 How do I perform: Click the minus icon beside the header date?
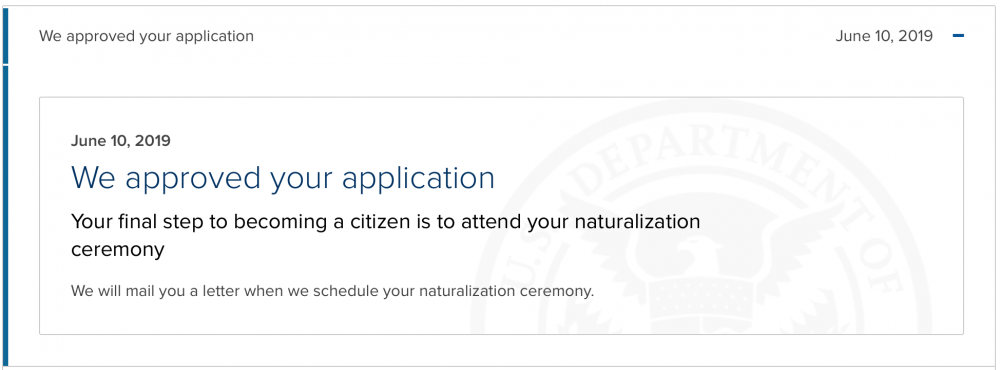click(x=958, y=36)
